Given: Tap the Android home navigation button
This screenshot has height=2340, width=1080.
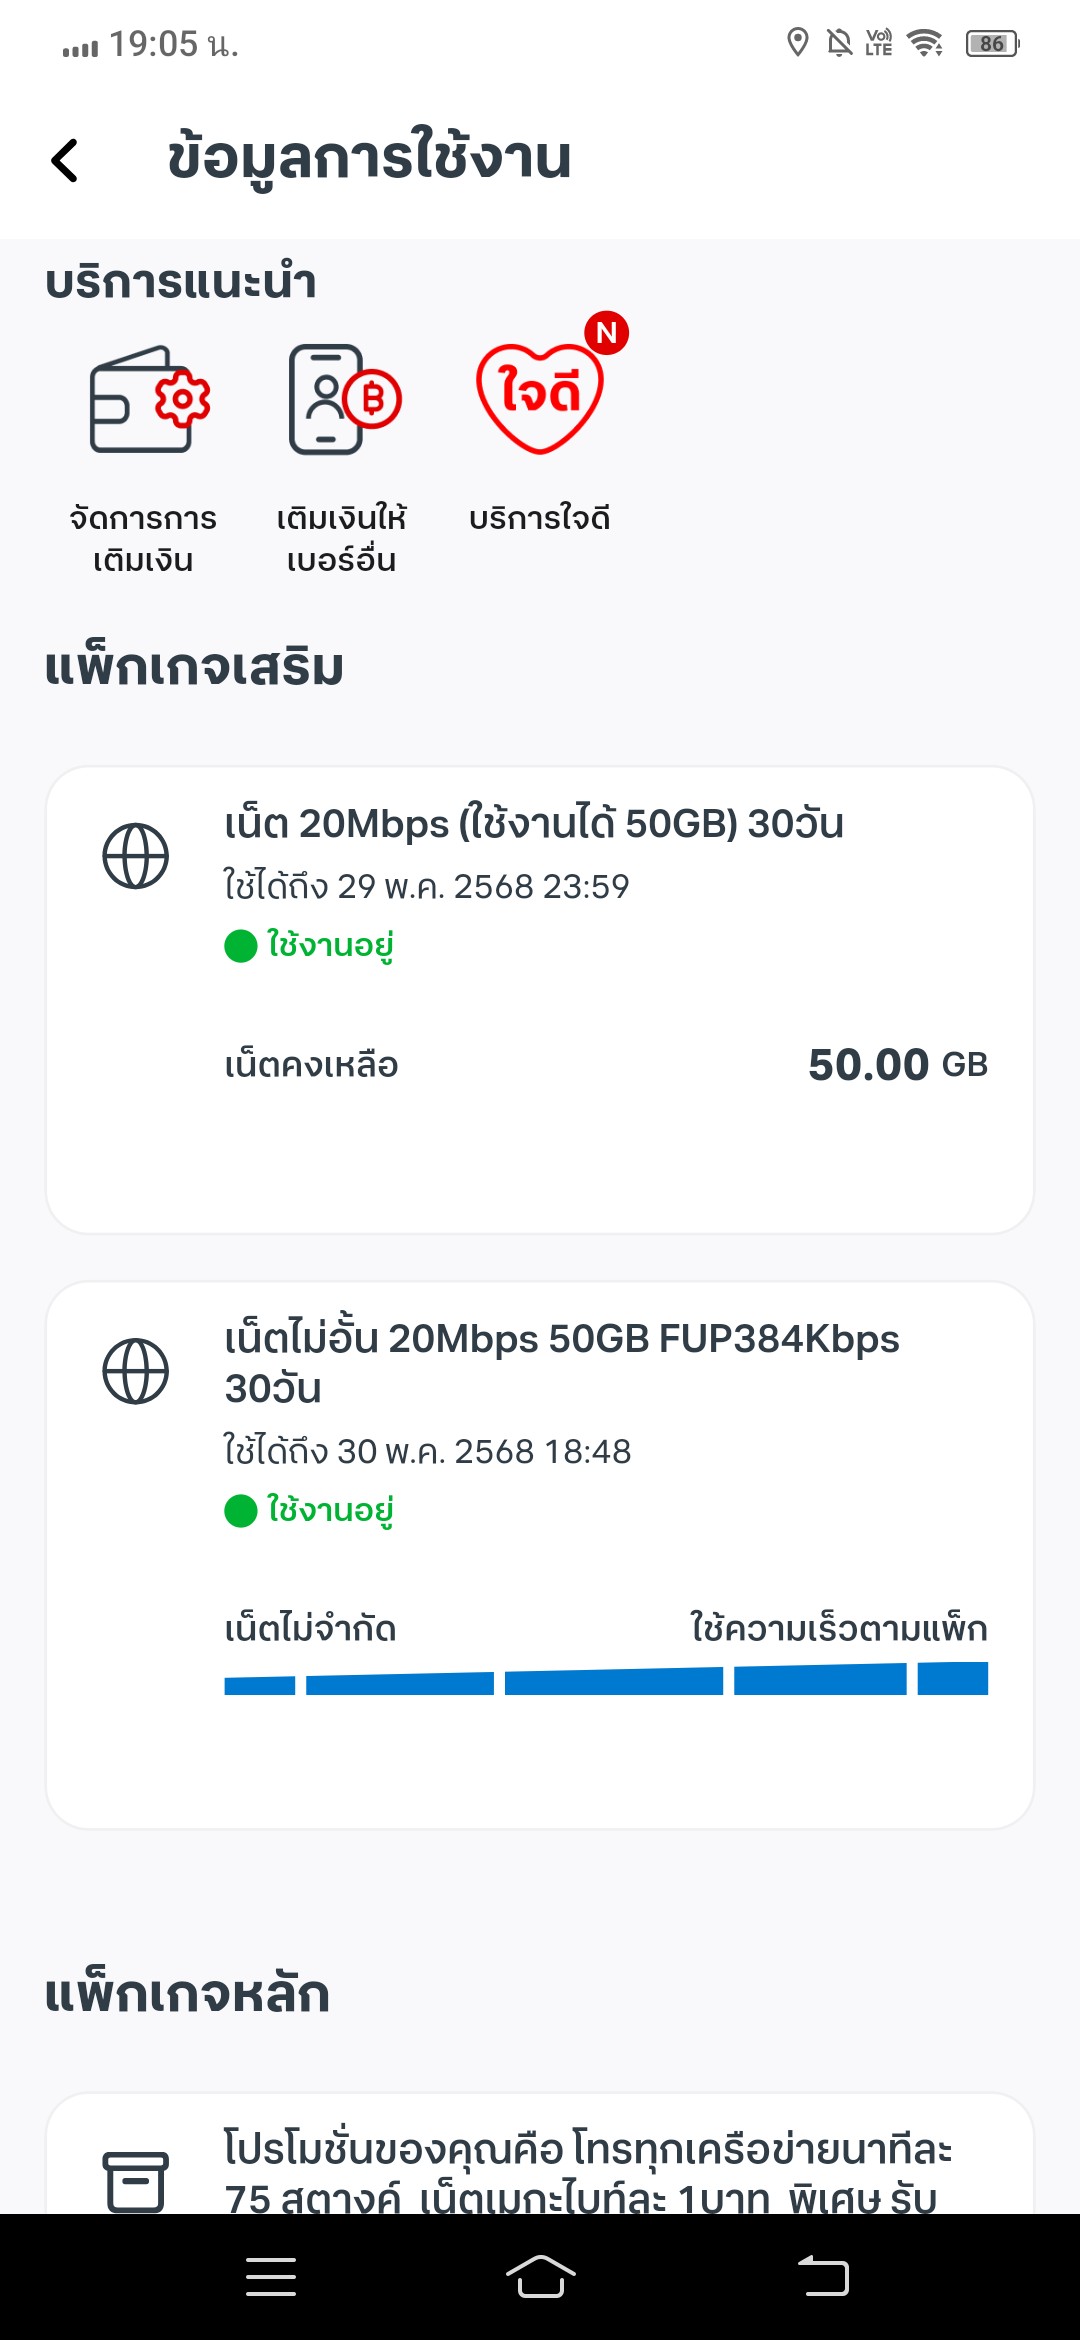Looking at the screenshot, I should pyautogui.click(x=540, y=2277).
